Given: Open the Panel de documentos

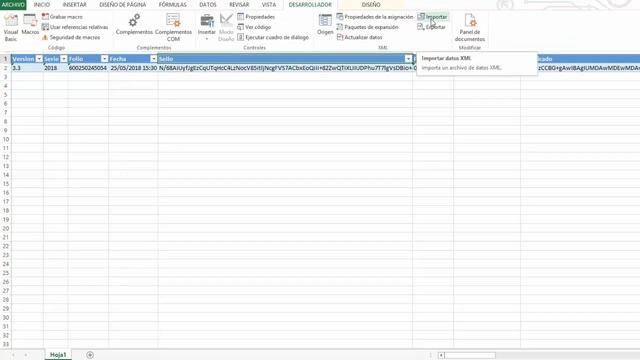Looking at the screenshot, I should coord(470,27).
